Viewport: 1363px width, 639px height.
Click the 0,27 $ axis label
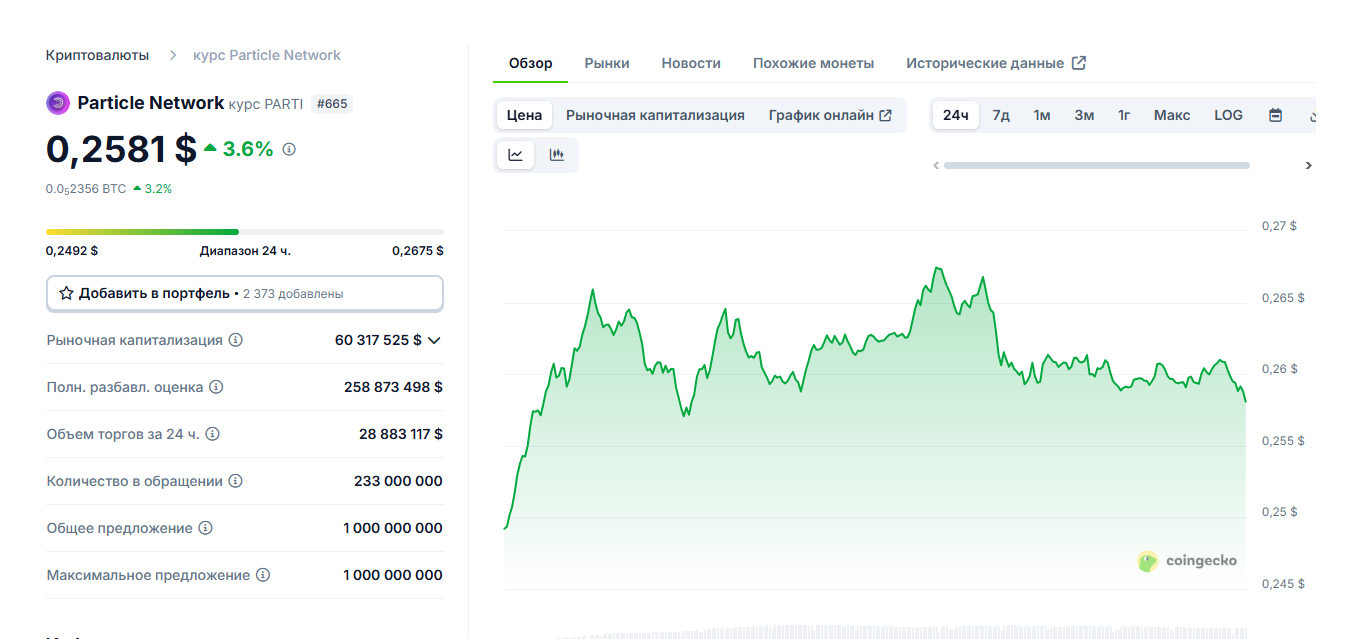1279,226
